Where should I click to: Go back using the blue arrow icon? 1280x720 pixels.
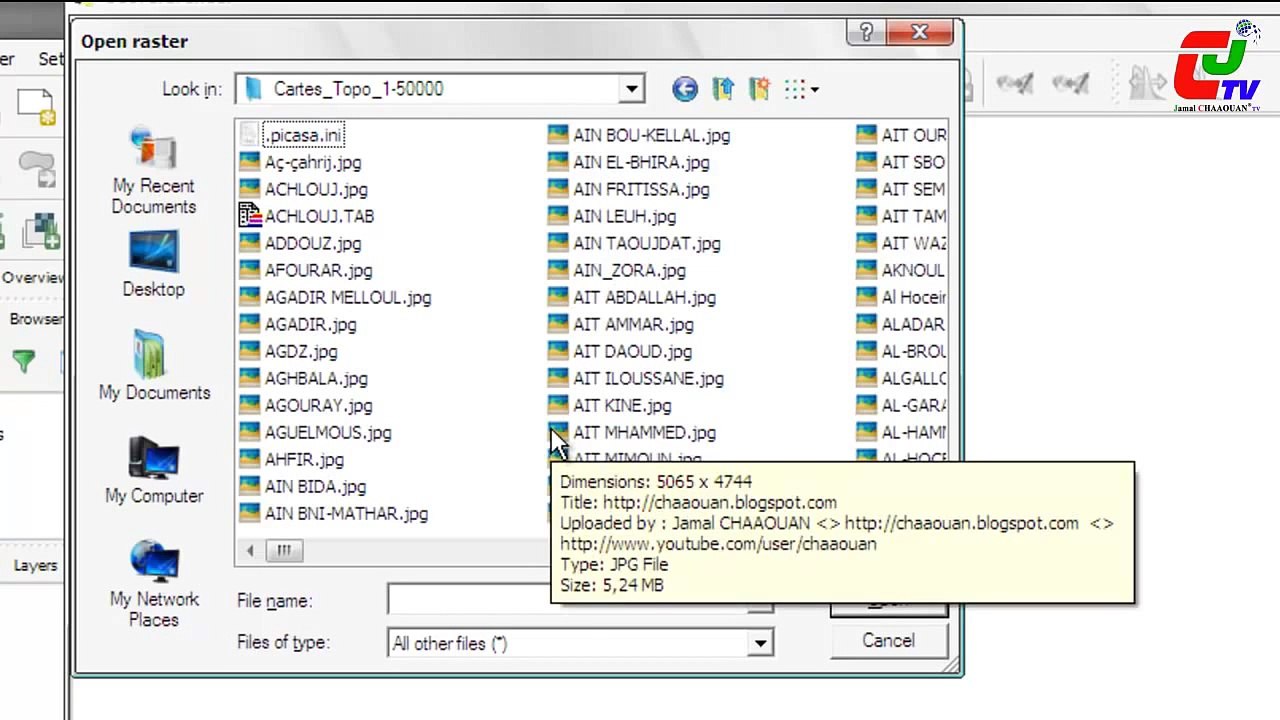click(685, 89)
